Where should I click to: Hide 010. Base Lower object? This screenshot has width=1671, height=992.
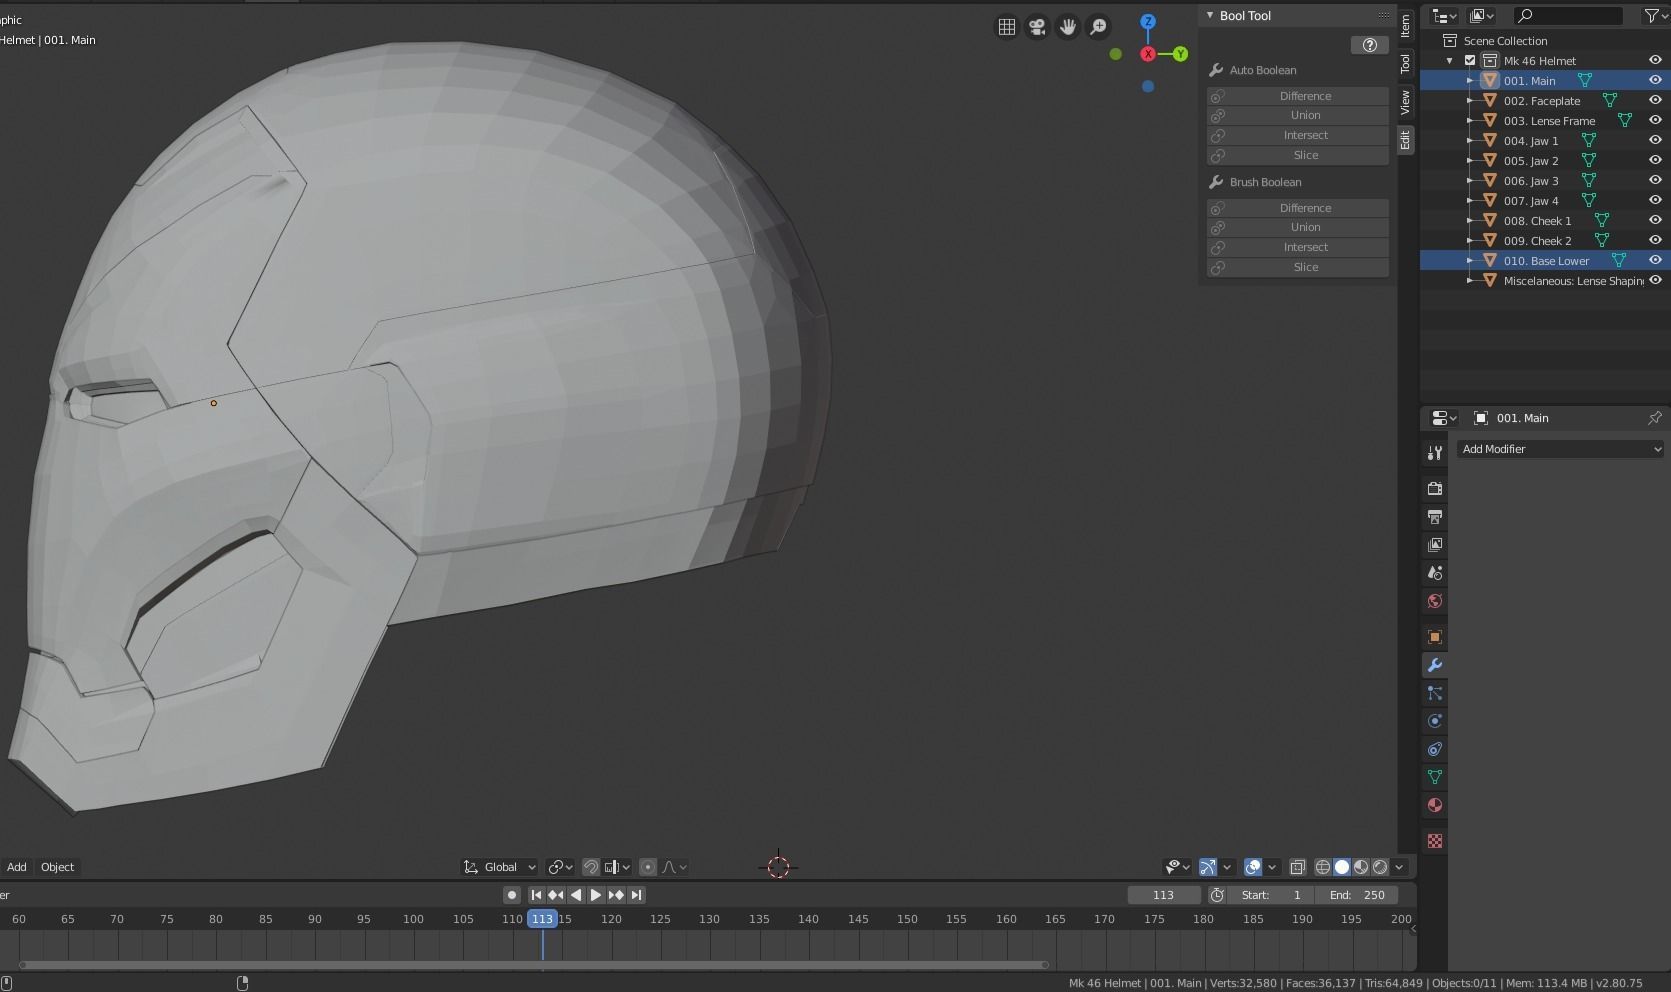pyautogui.click(x=1655, y=260)
